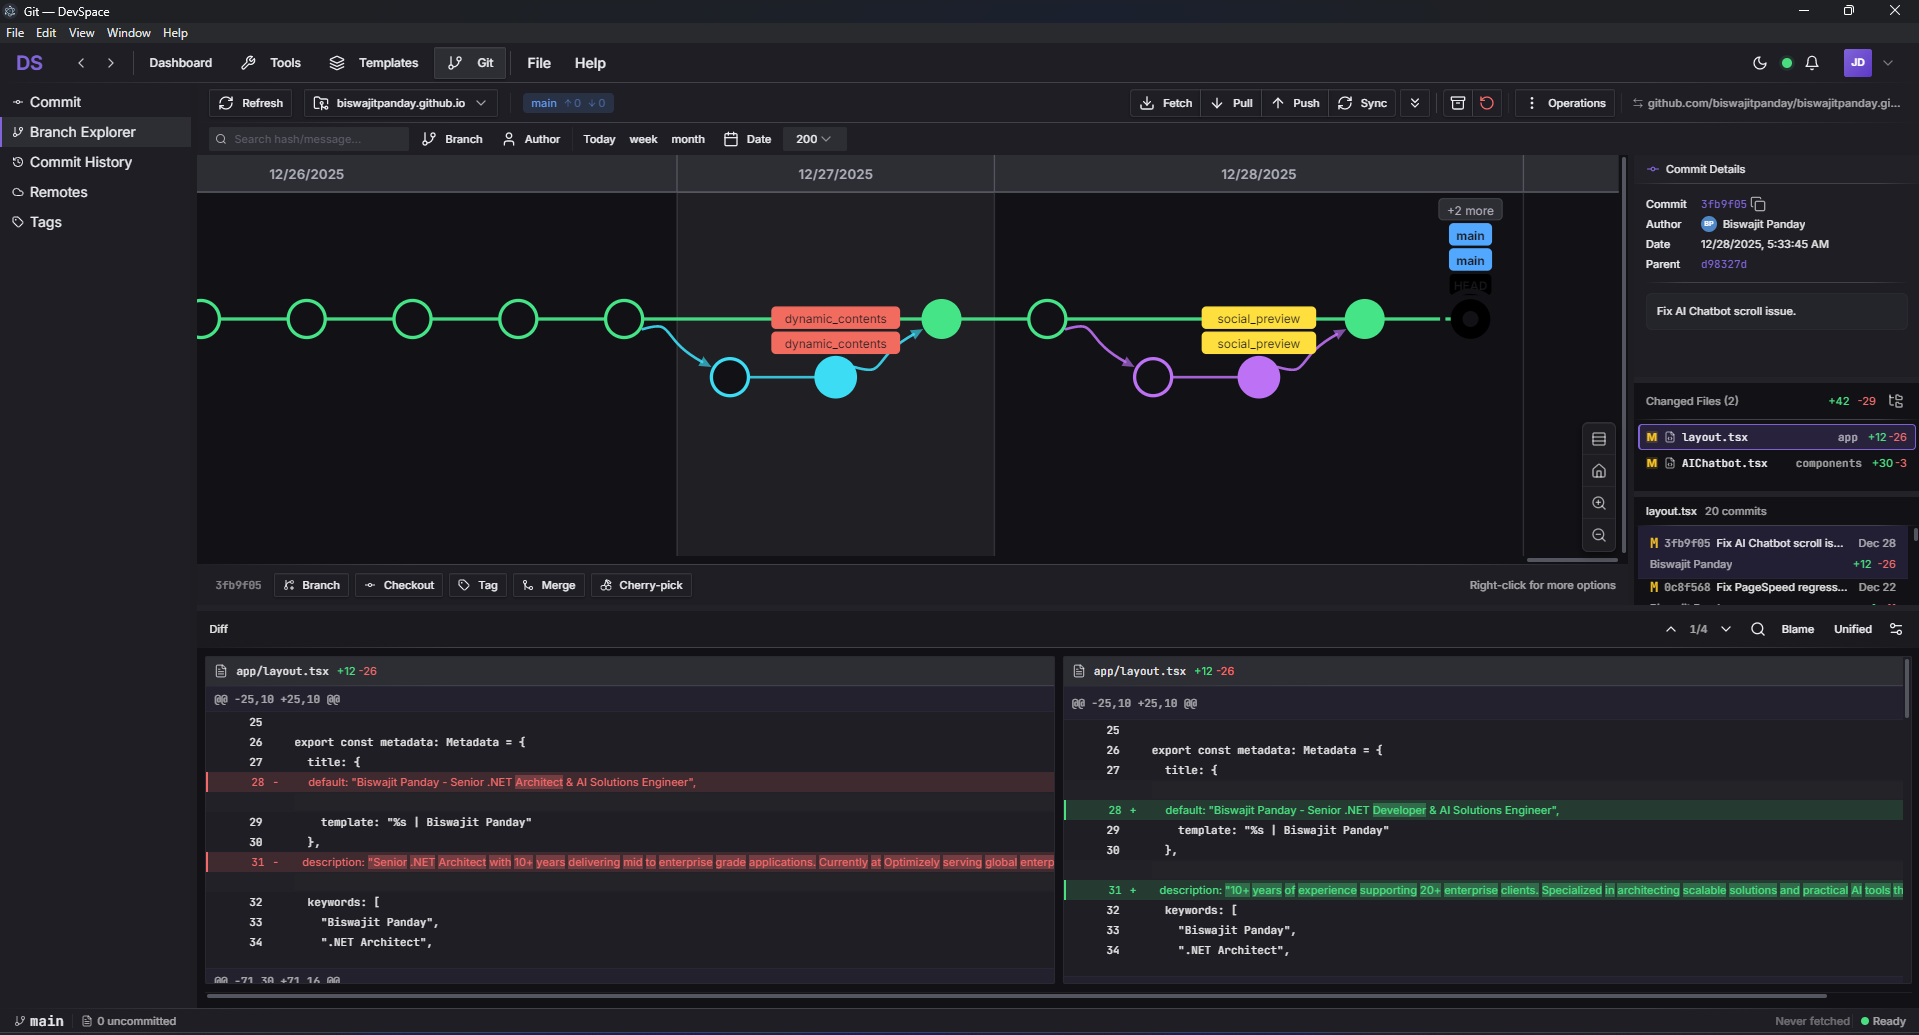This screenshot has width=1919, height=1035.
Task: Select Commit History in the sidebar
Action: tap(95, 162)
